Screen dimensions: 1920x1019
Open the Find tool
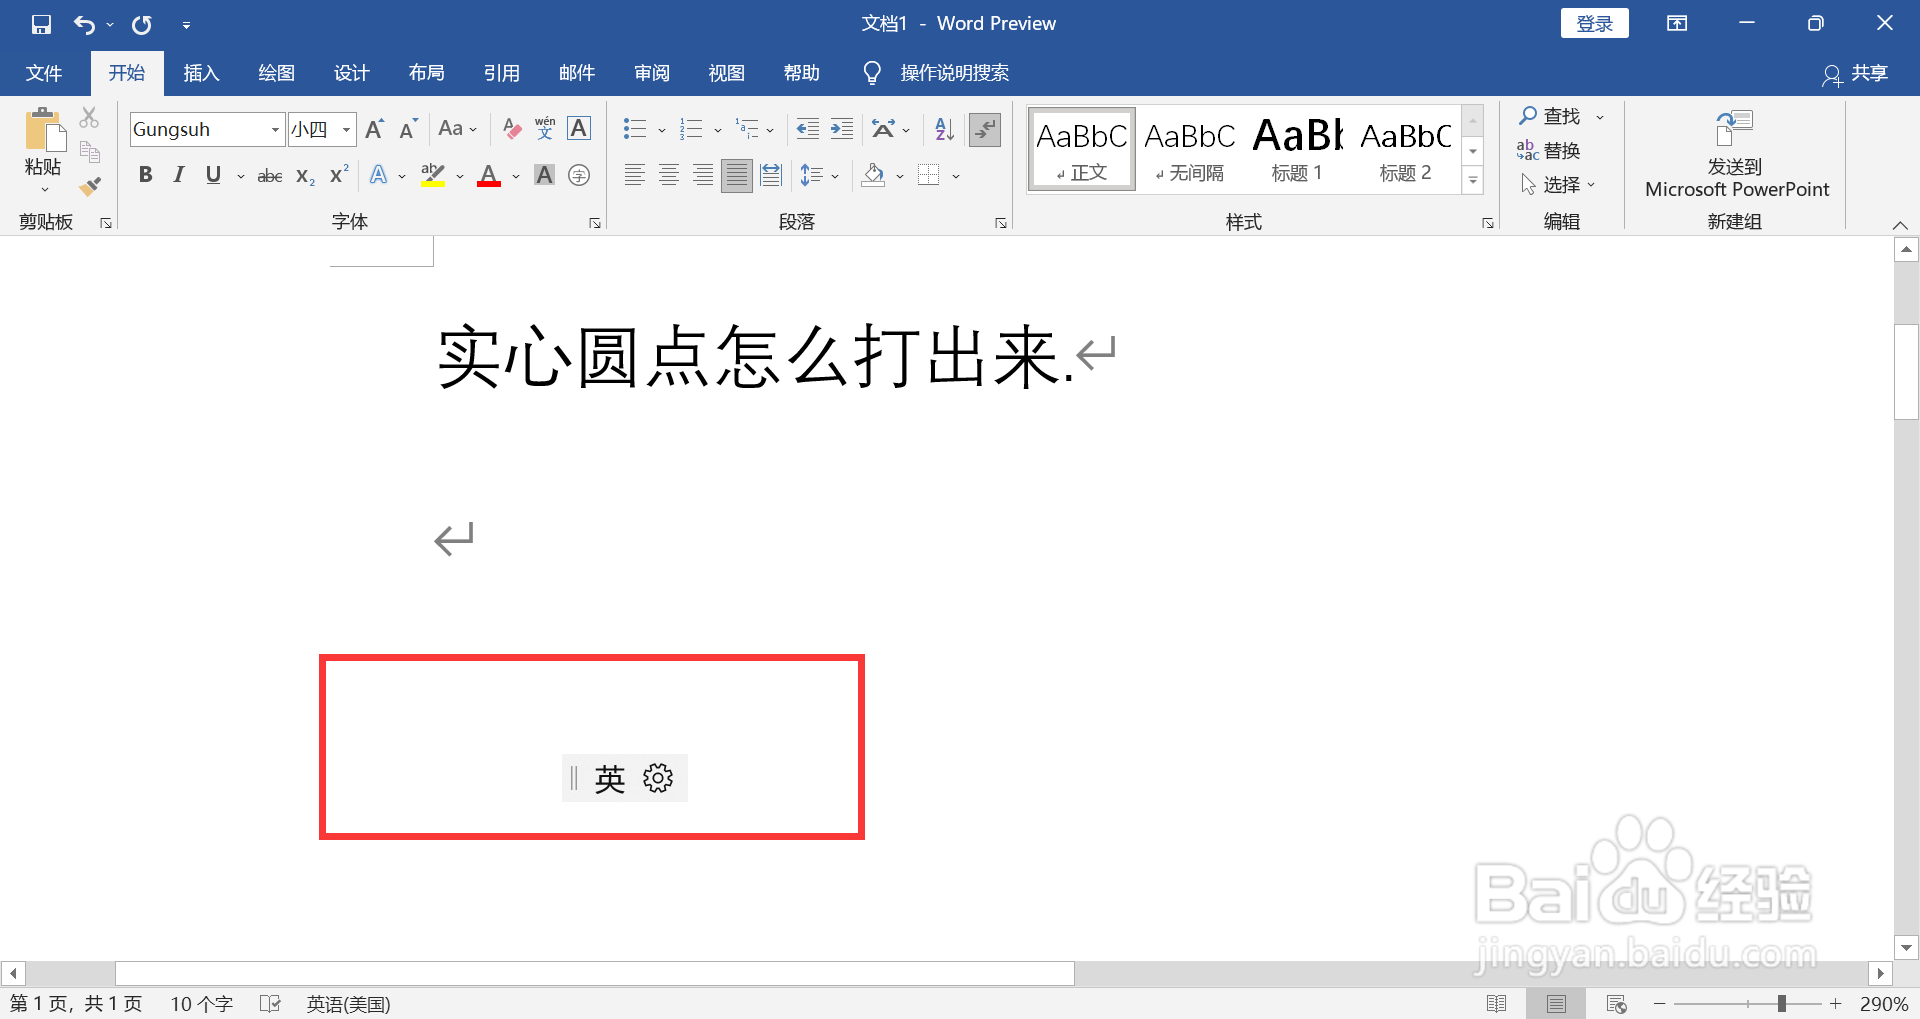point(1556,115)
